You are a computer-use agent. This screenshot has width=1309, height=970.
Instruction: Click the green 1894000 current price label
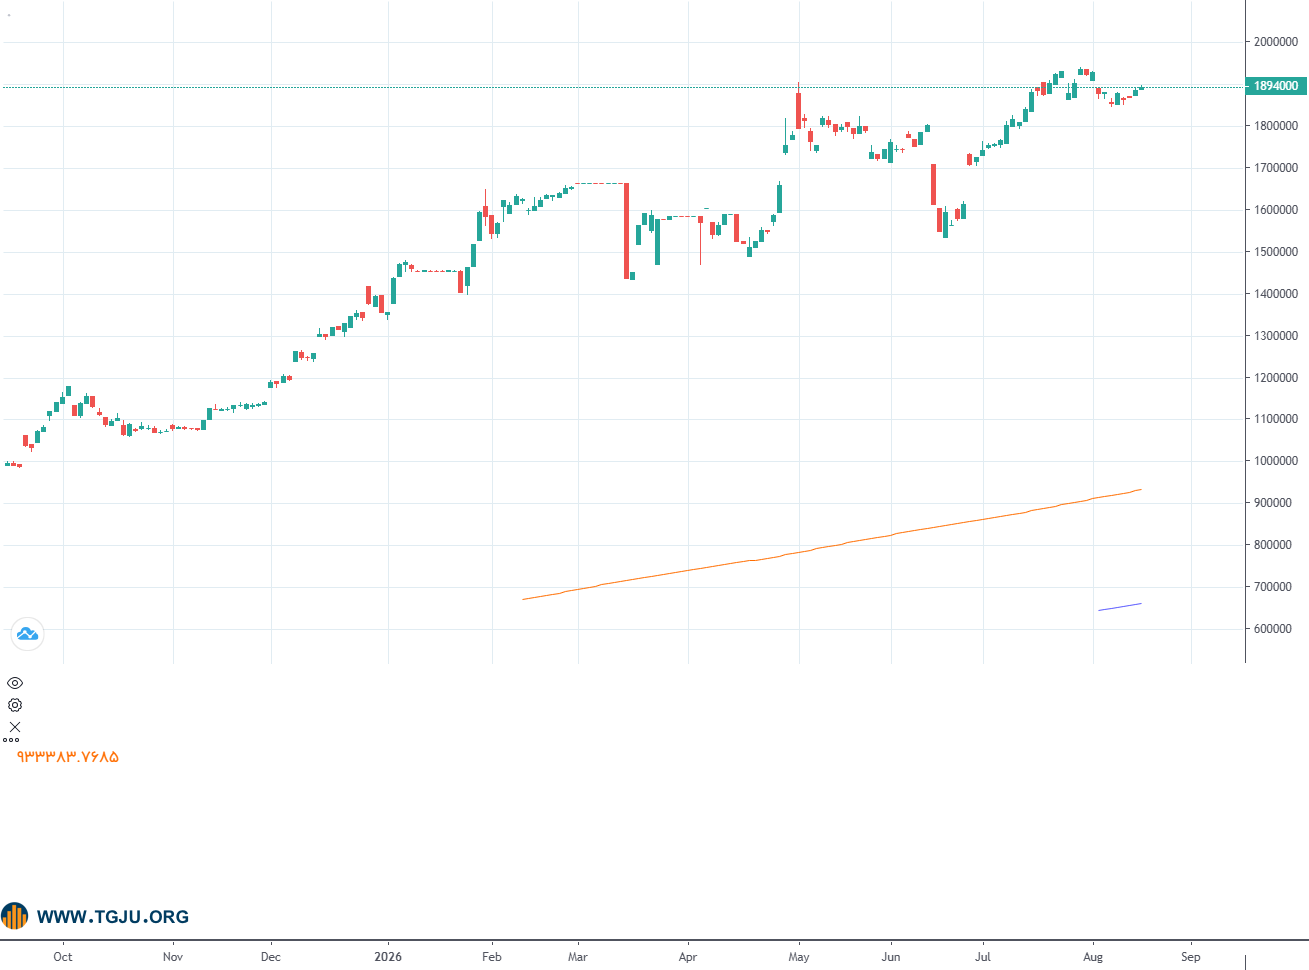pyautogui.click(x=1276, y=86)
